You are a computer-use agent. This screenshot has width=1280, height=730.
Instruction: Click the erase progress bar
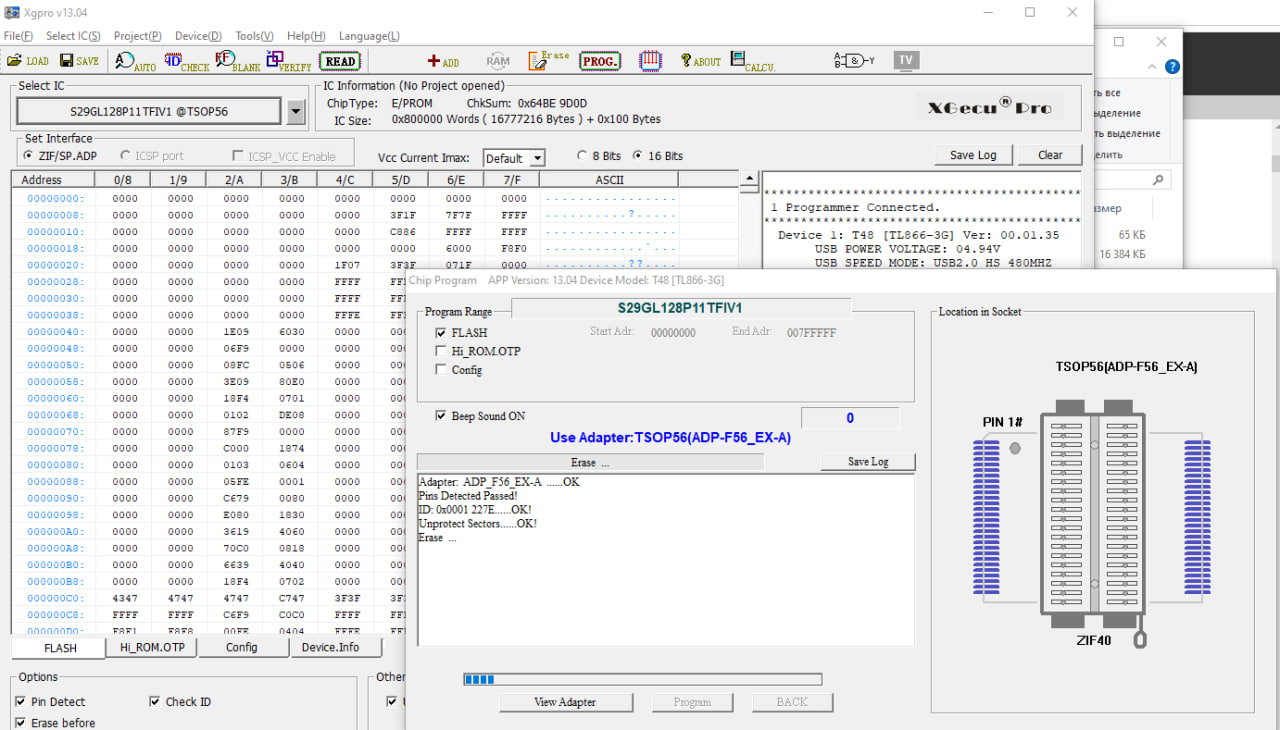(642, 680)
